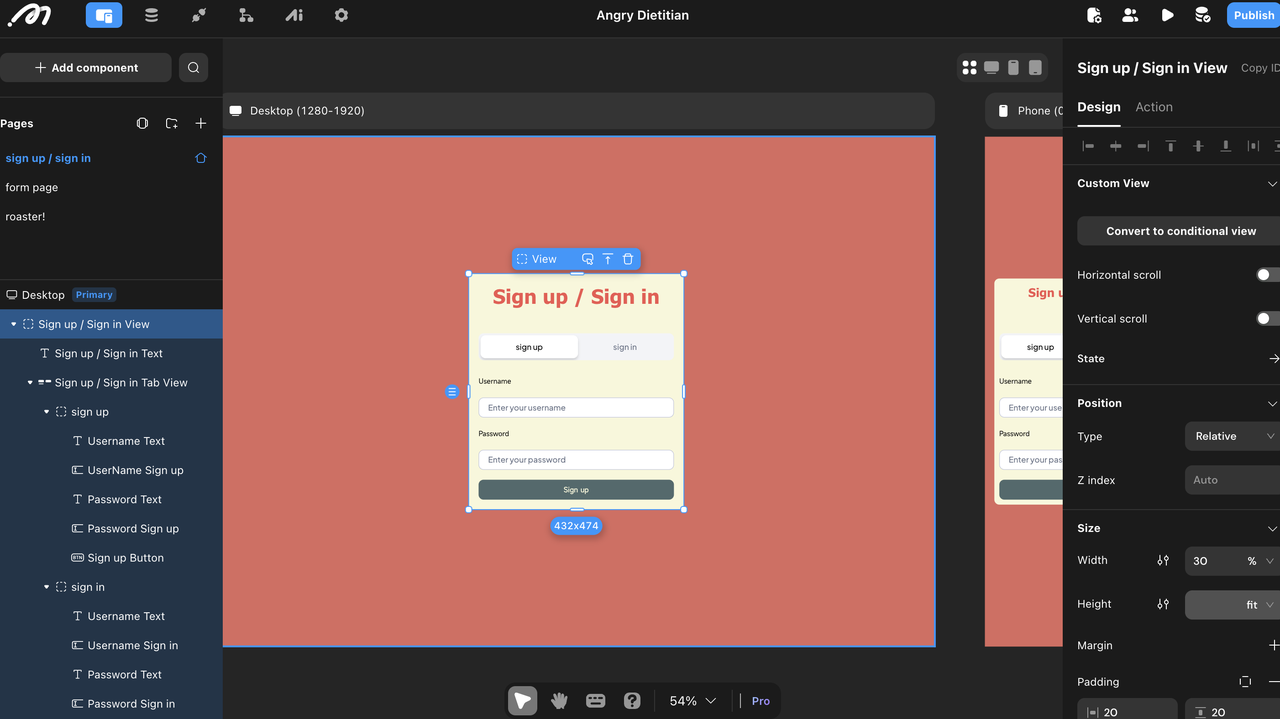Show all breakpoints with grid icon
This screenshot has width=1280, height=719.
[x=969, y=68]
